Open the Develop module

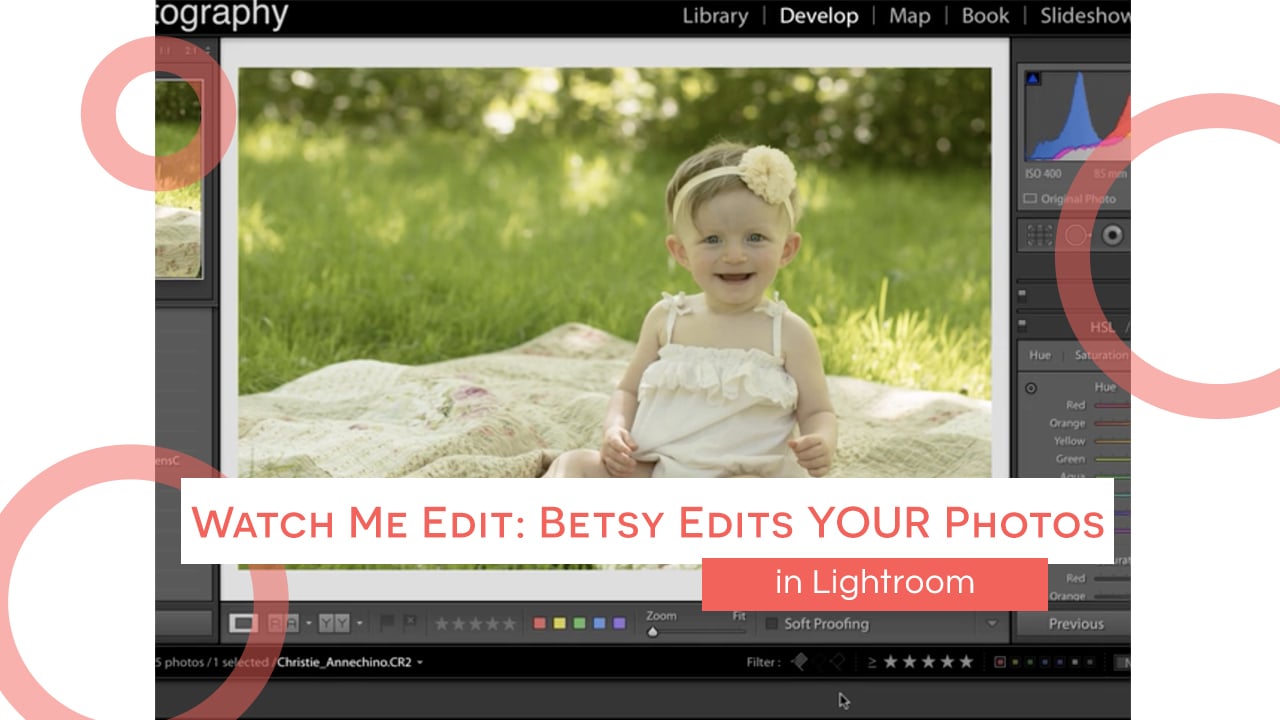click(819, 16)
